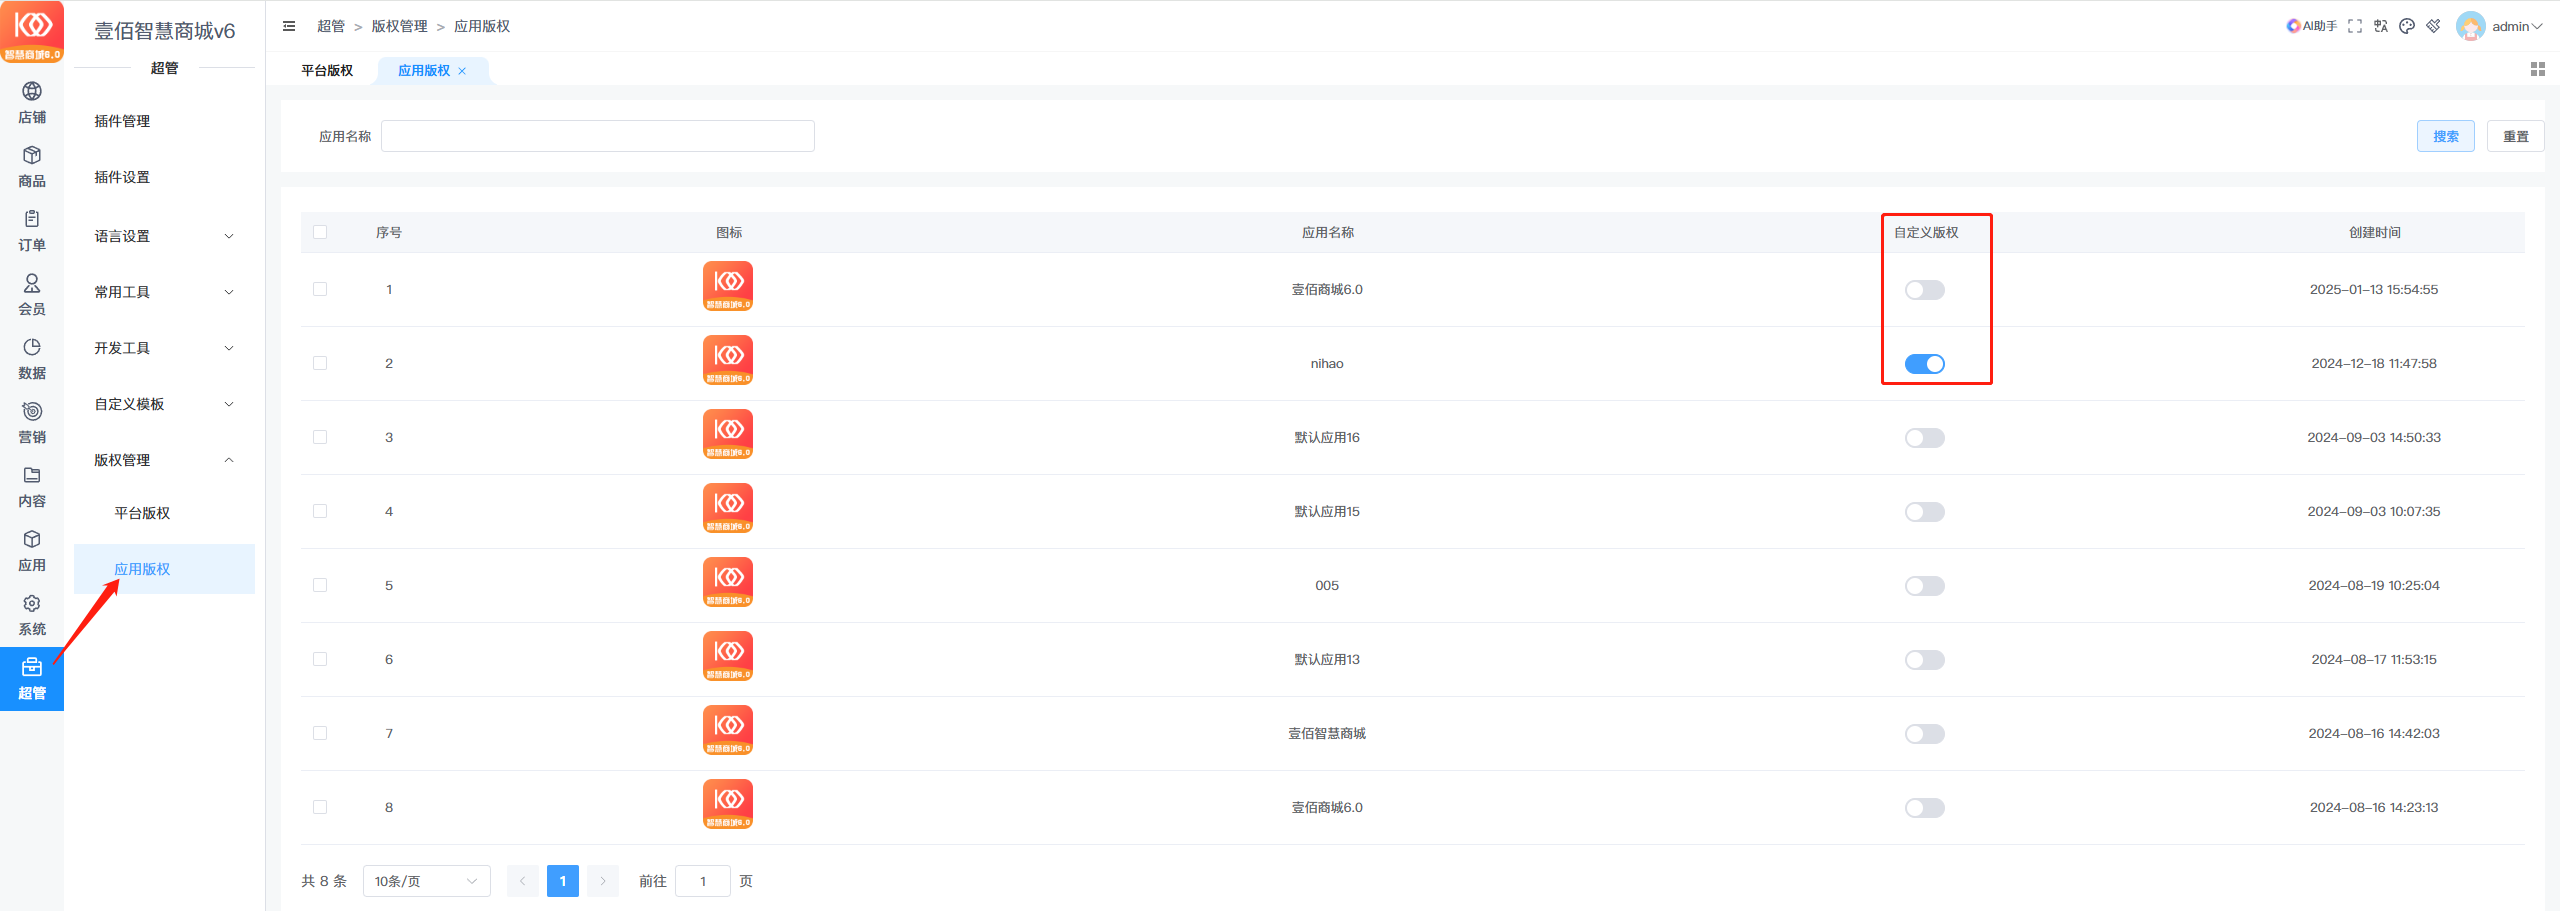Close the 应用版权 tab
Viewport: 2560px width, 911px height.
coord(462,71)
